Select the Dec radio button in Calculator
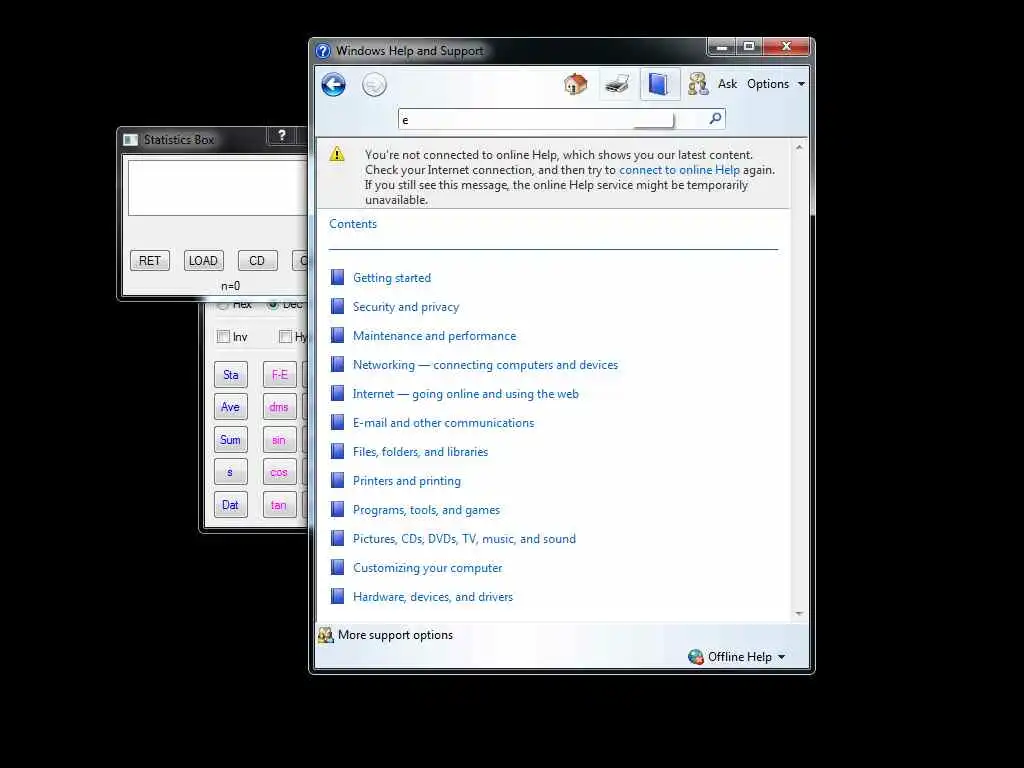Image resolution: width=1024 pixels, height=768 pixels. (x=273, y=305)
